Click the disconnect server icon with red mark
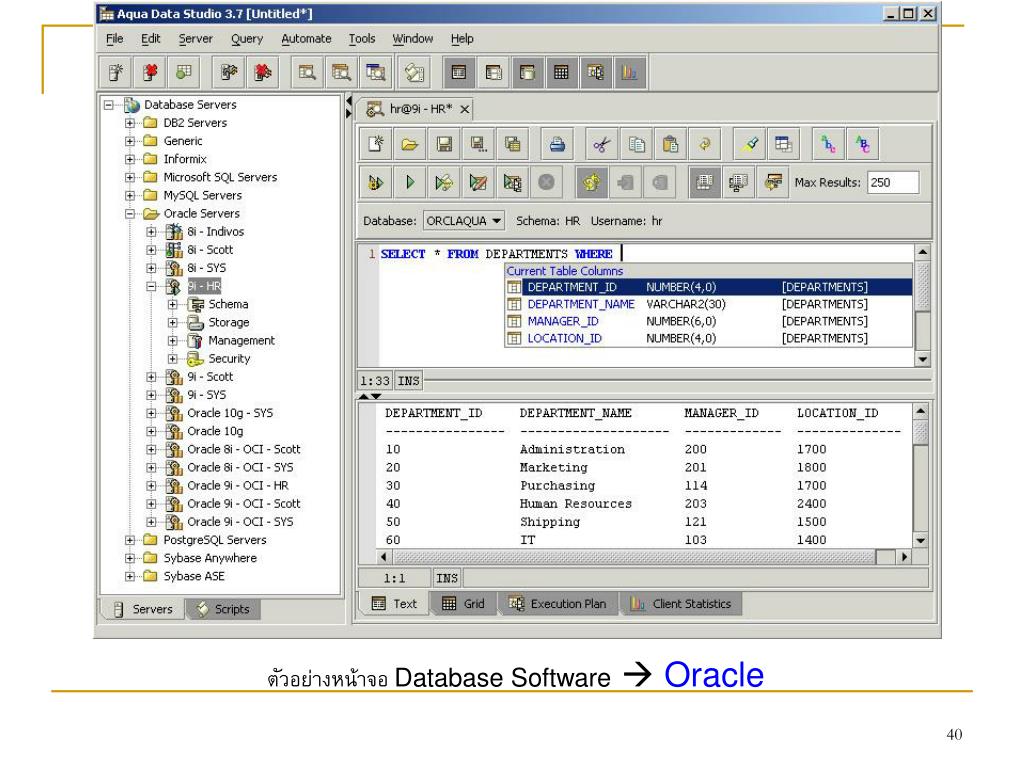 (x=263, y=72)
